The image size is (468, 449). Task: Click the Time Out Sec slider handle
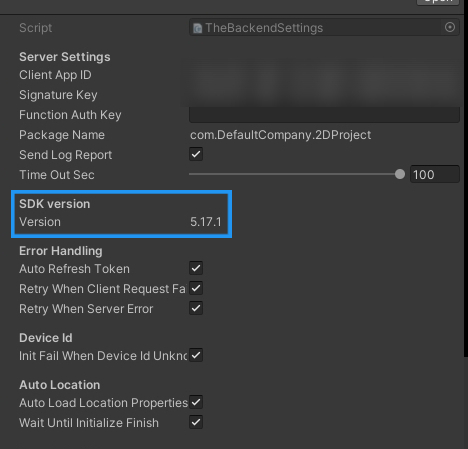tap(400, 174)
